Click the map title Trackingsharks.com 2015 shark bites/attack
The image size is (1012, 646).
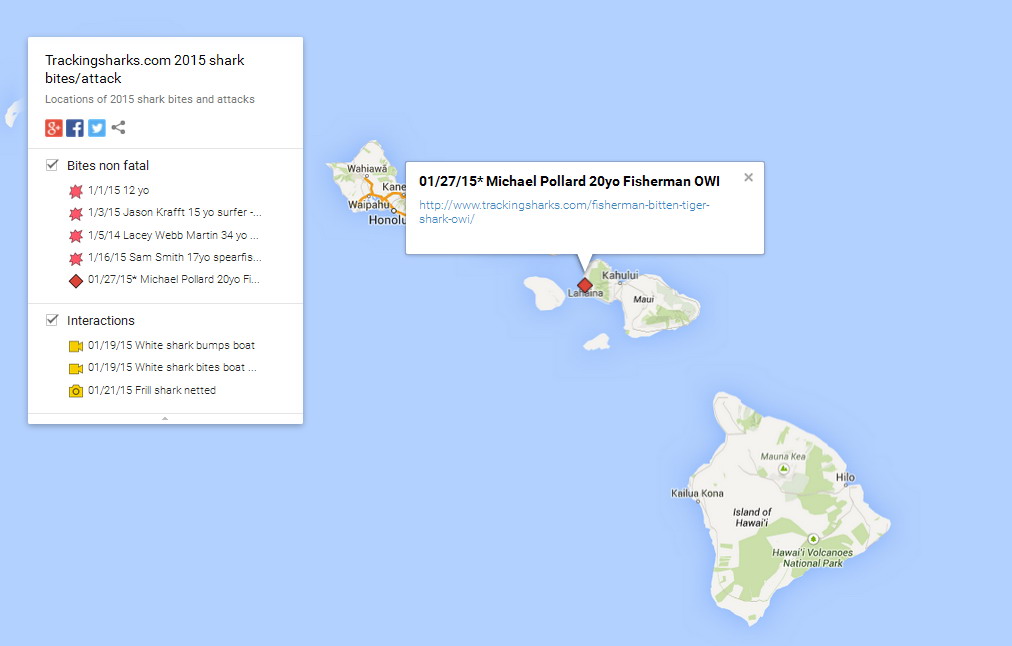pos(145,69)
